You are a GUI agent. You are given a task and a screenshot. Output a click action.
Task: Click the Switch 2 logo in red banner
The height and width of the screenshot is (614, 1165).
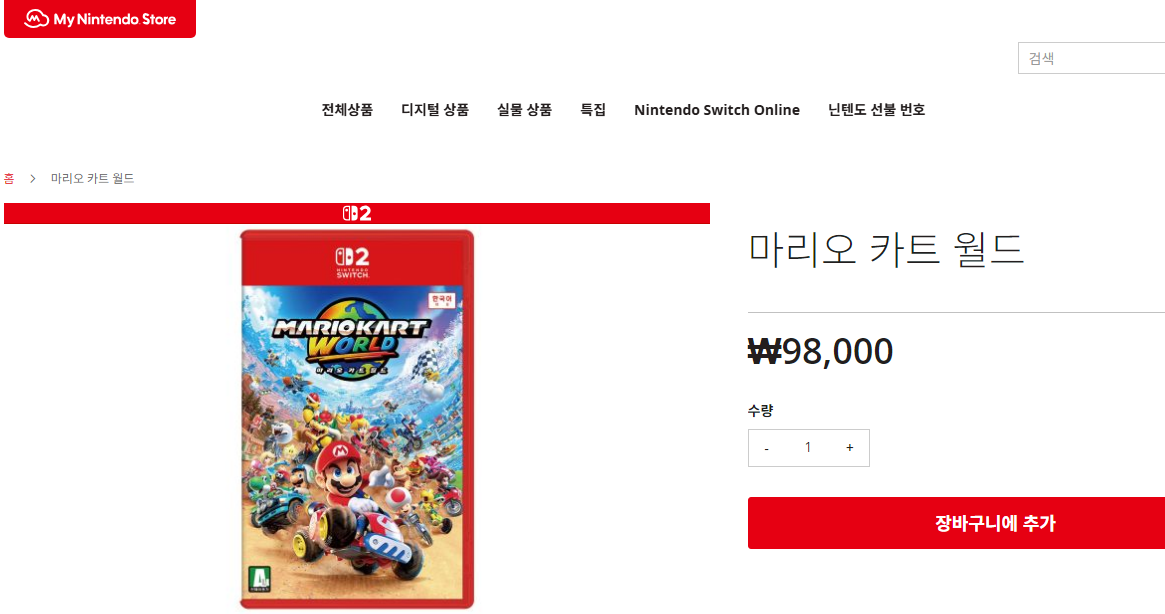pos(357,213)
